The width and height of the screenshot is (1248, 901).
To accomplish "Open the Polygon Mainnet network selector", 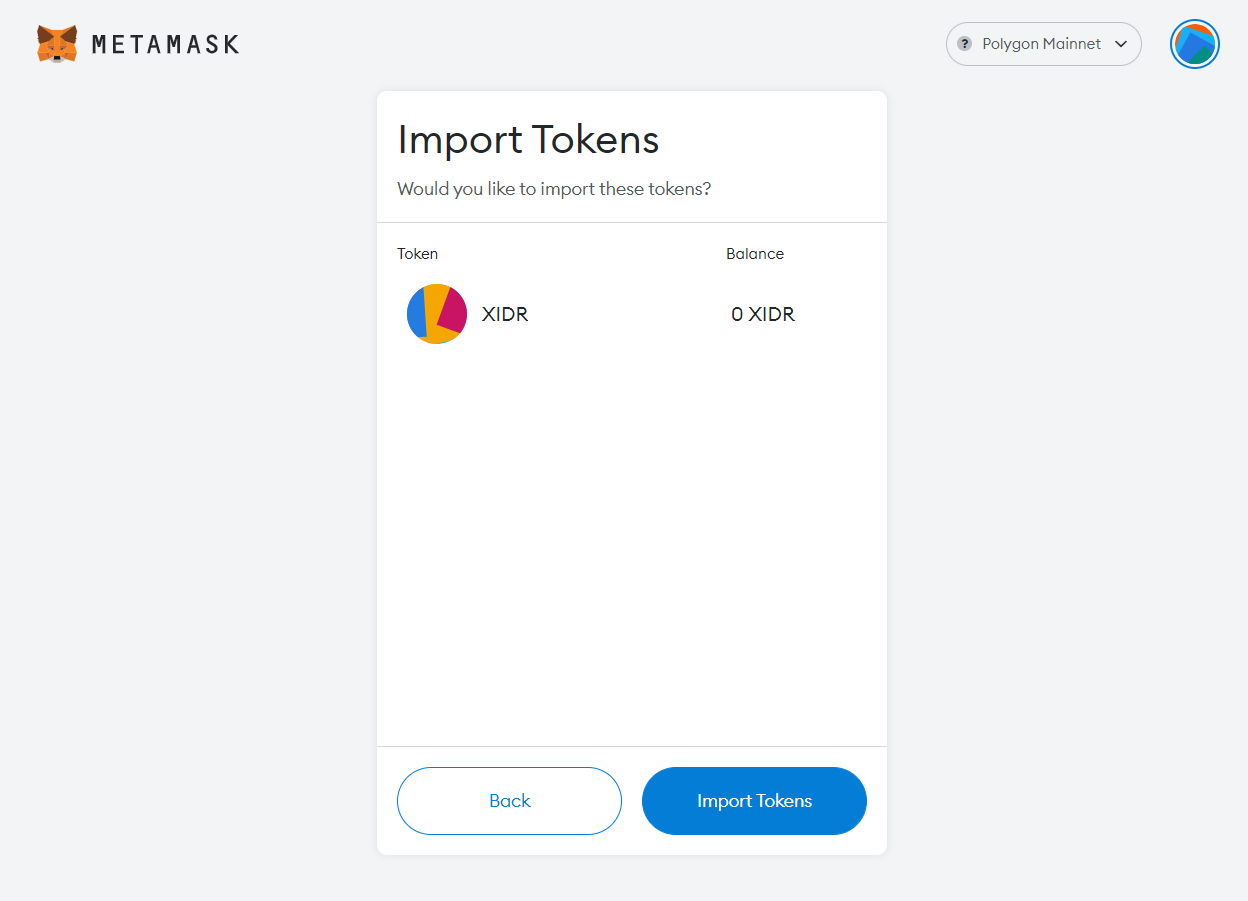I will coord(1044,44).
